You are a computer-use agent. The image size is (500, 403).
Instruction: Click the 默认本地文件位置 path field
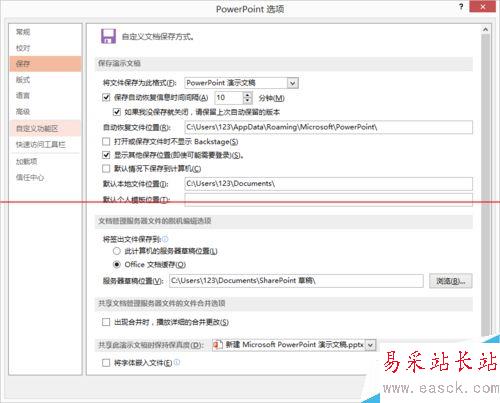pyautogui.click(x=328, y=184)
